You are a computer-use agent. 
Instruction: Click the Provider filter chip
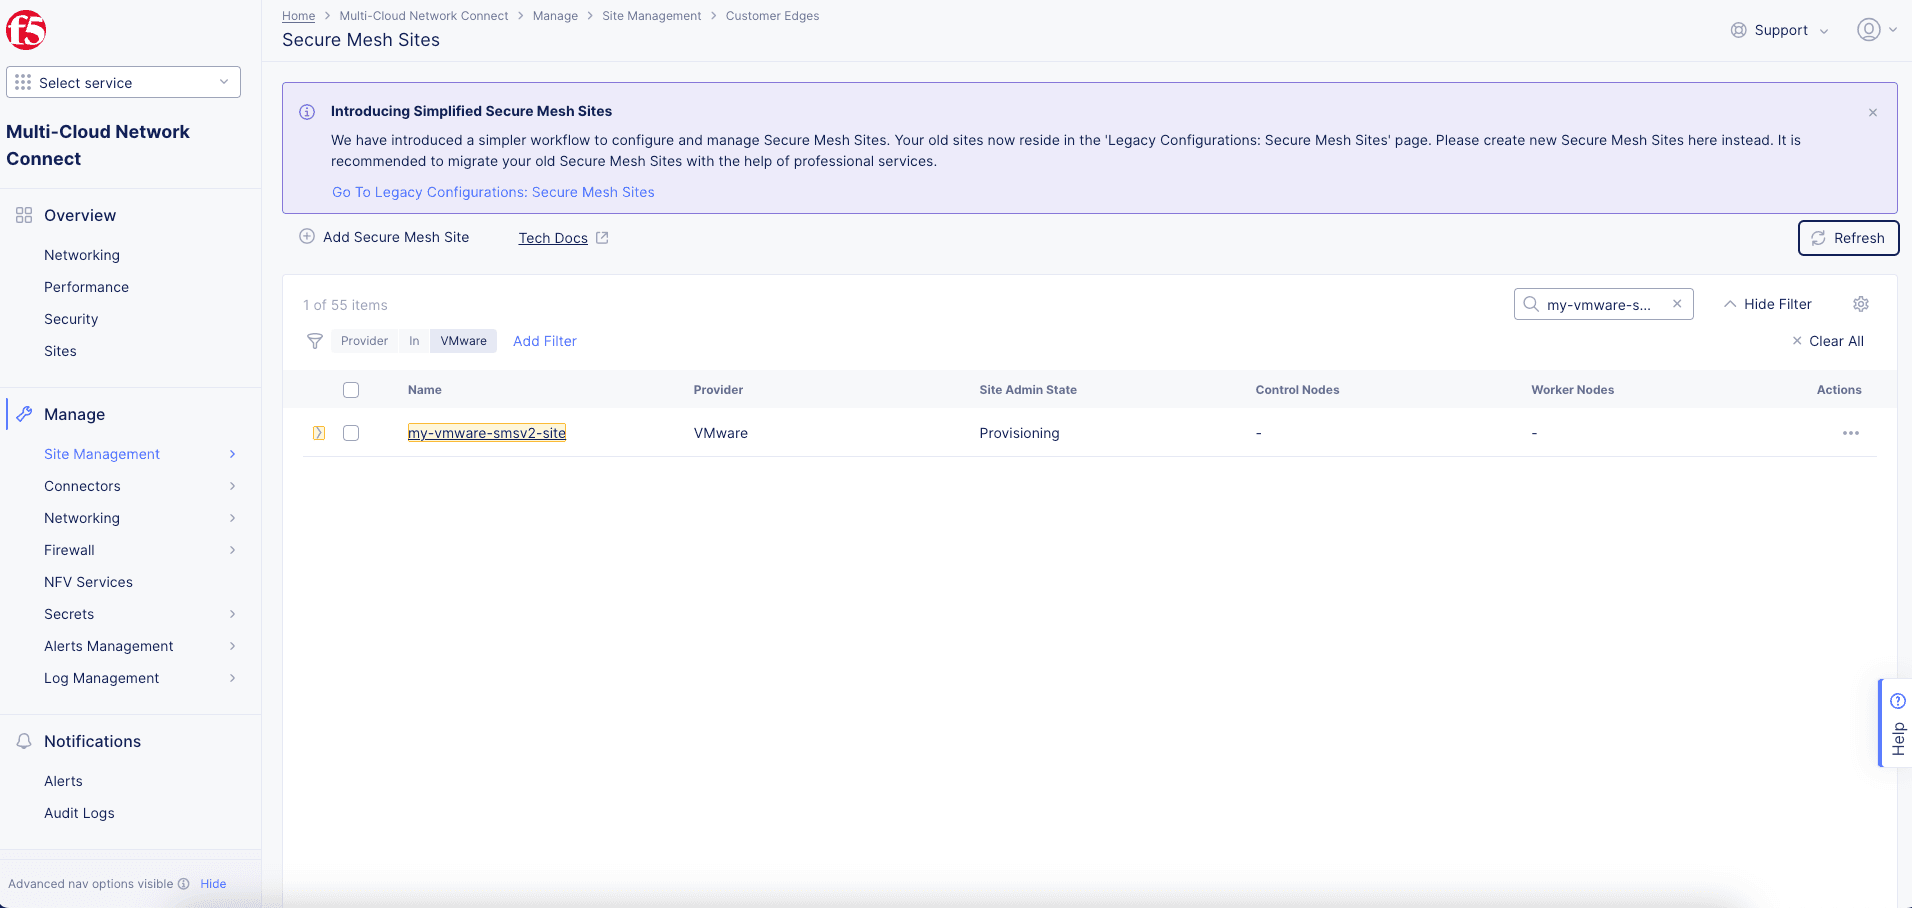[364, 341]
